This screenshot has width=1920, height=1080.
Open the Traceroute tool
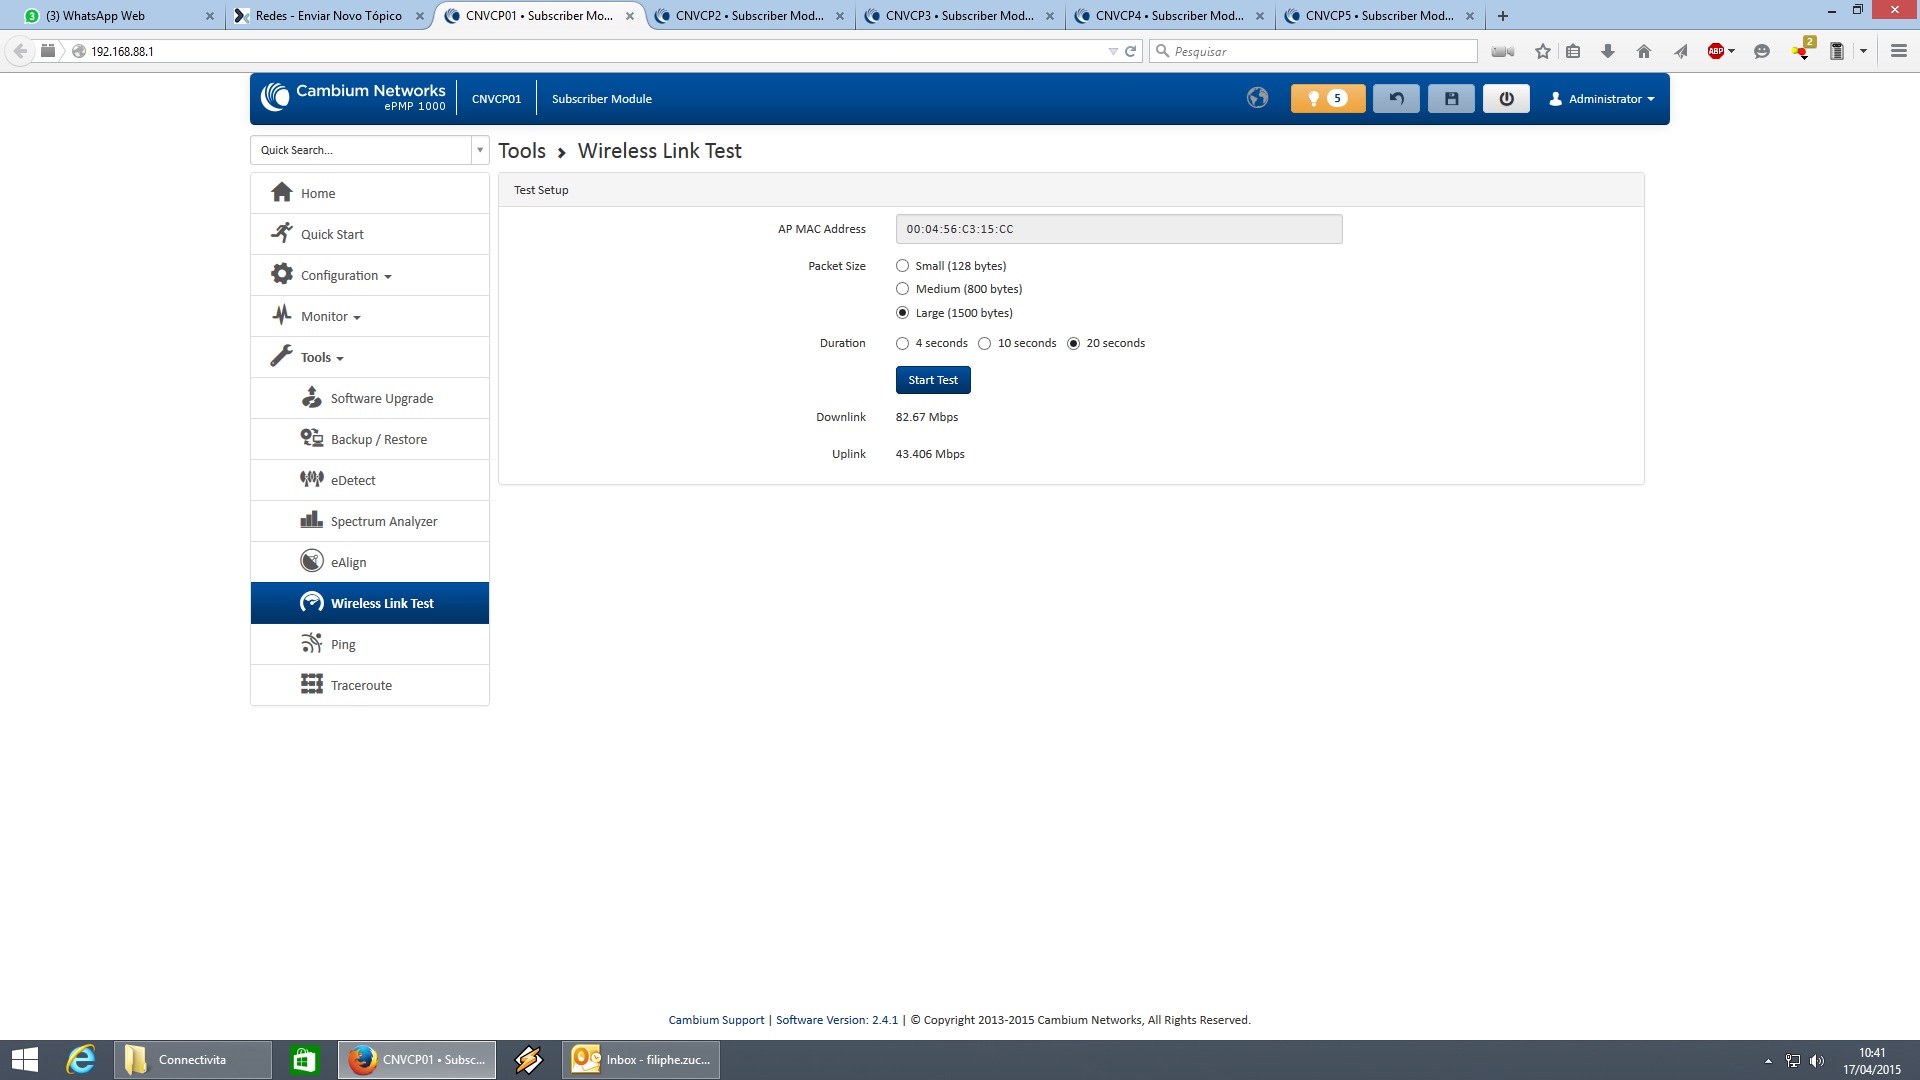360,685
